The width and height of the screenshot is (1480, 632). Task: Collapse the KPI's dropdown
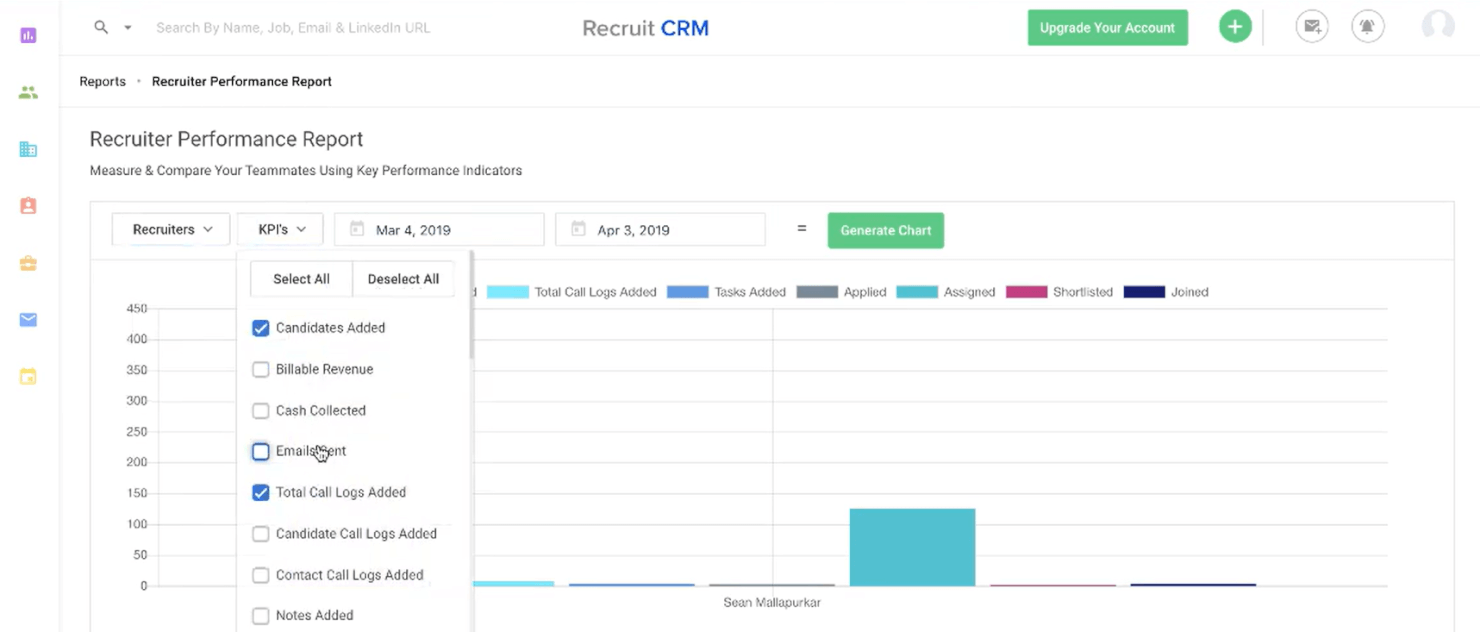coord(280,229)
